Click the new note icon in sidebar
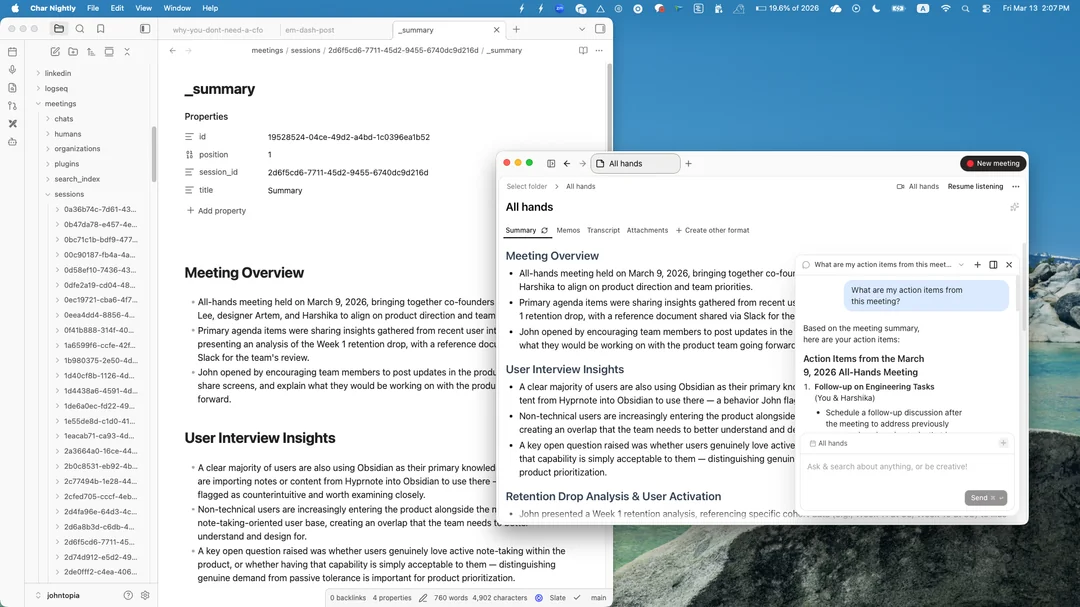Screen dimensions: 1080x607 (x=56, y=52)
